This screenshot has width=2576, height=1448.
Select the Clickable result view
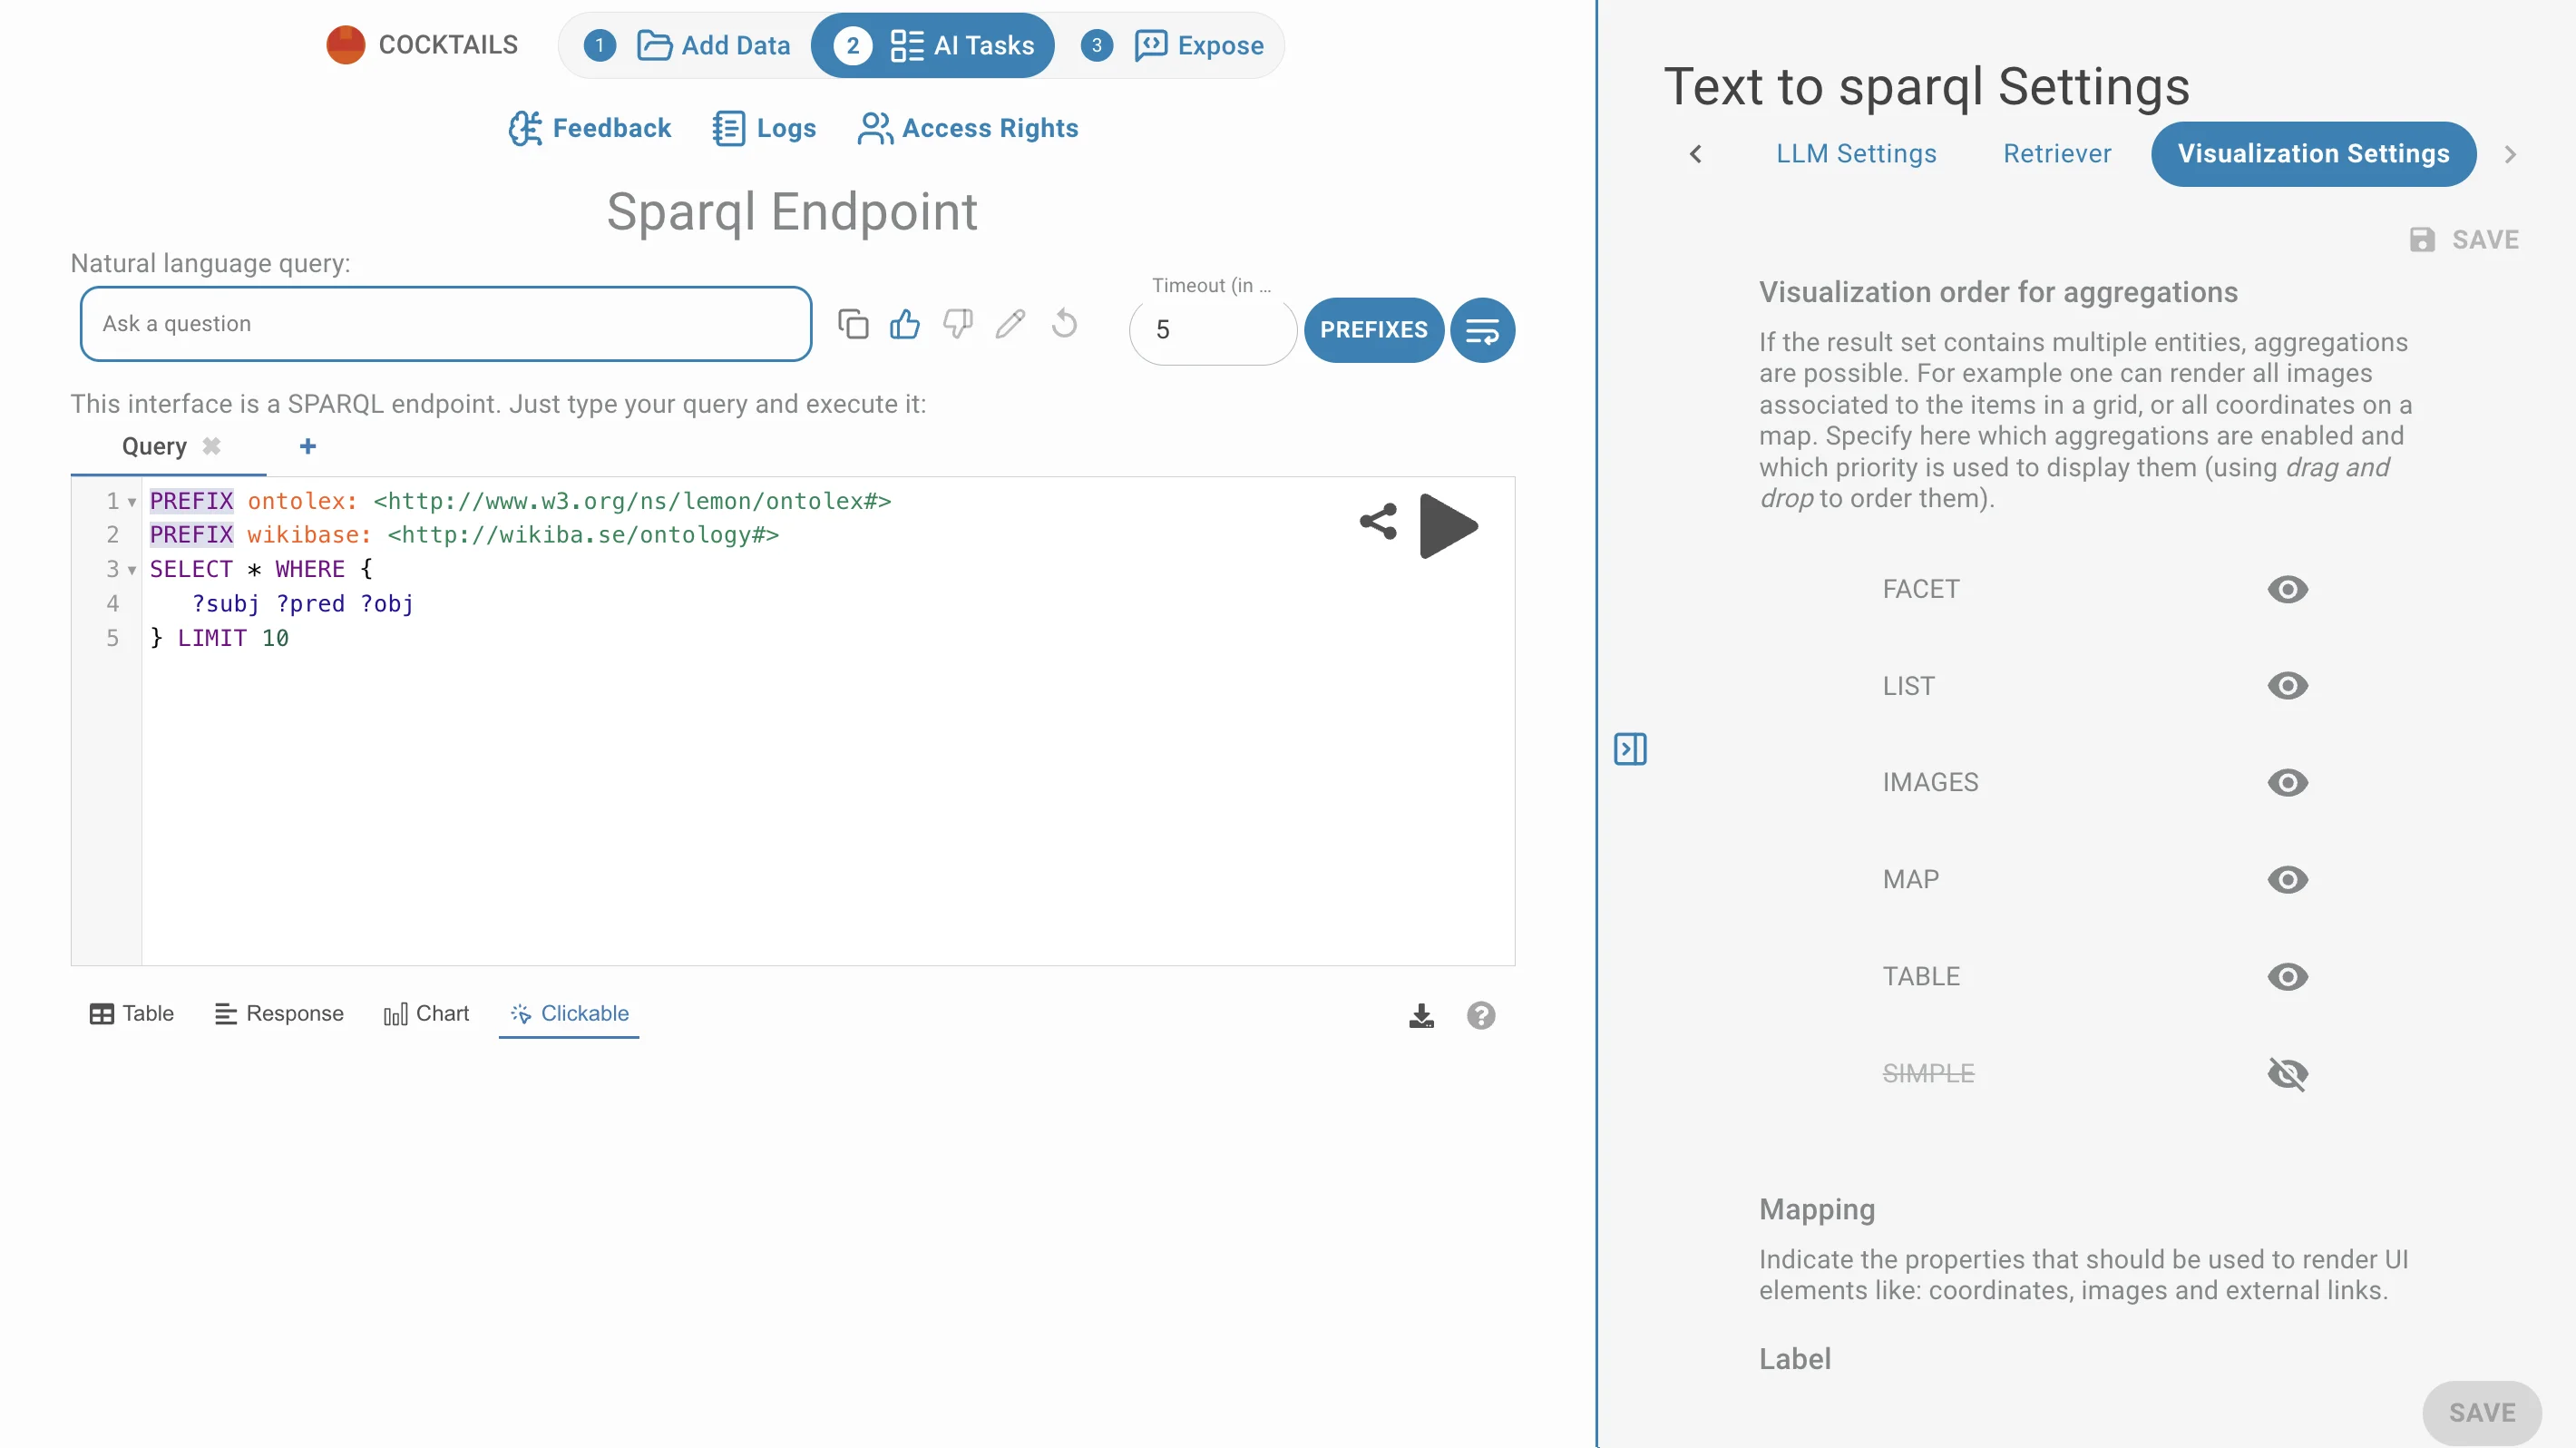pyautogui.click(x=569, y=1013)
